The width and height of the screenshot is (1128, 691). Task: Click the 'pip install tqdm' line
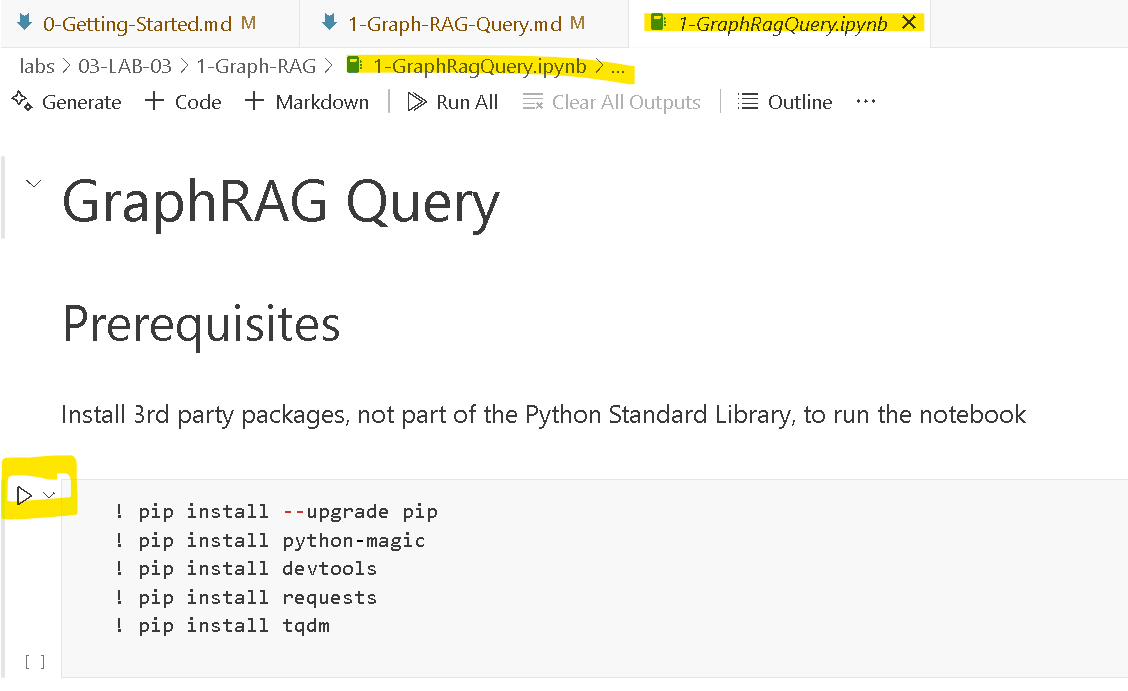coord(222,626)
